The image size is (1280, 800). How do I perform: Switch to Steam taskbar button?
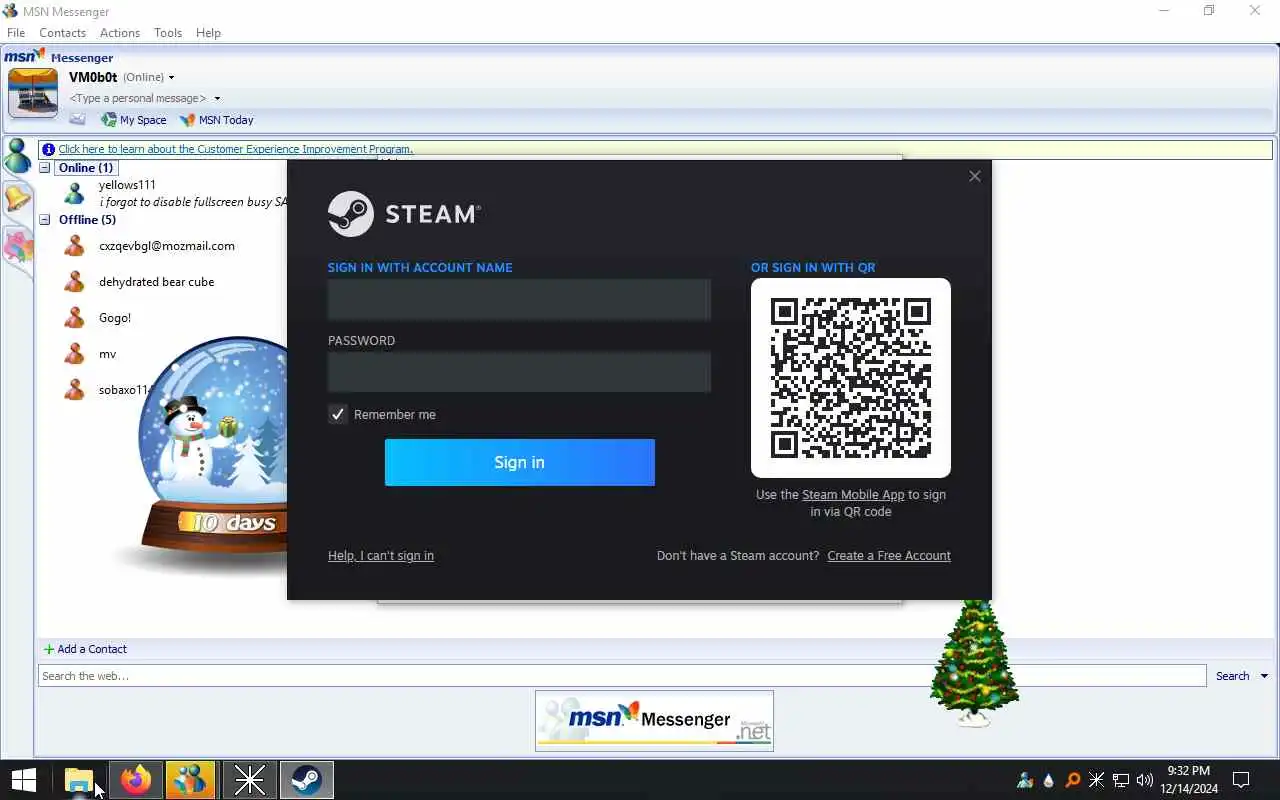tap(306, 780)
